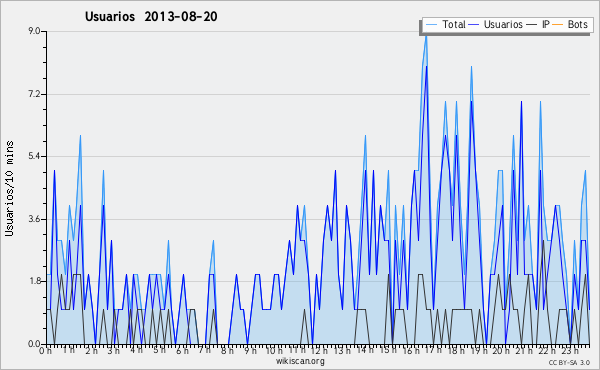Click the y-axis label 'Usuarios/10 mins'
Viewport: 600px width, 370px height.
[9, 188]
